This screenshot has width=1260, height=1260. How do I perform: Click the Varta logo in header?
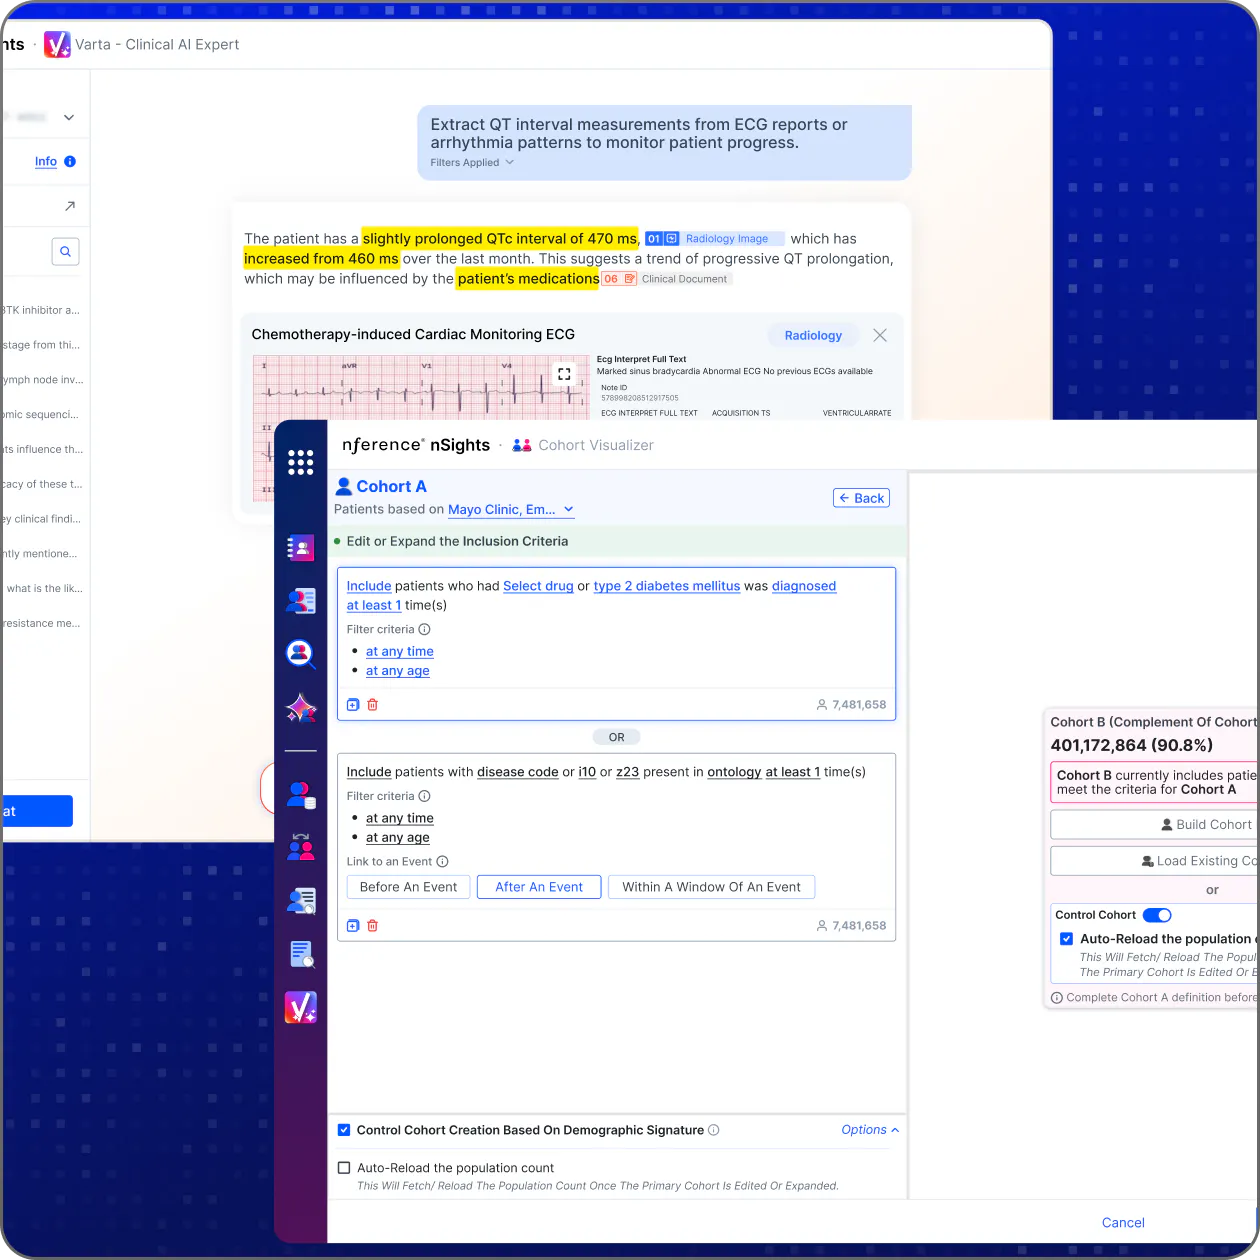click(57, 44)
